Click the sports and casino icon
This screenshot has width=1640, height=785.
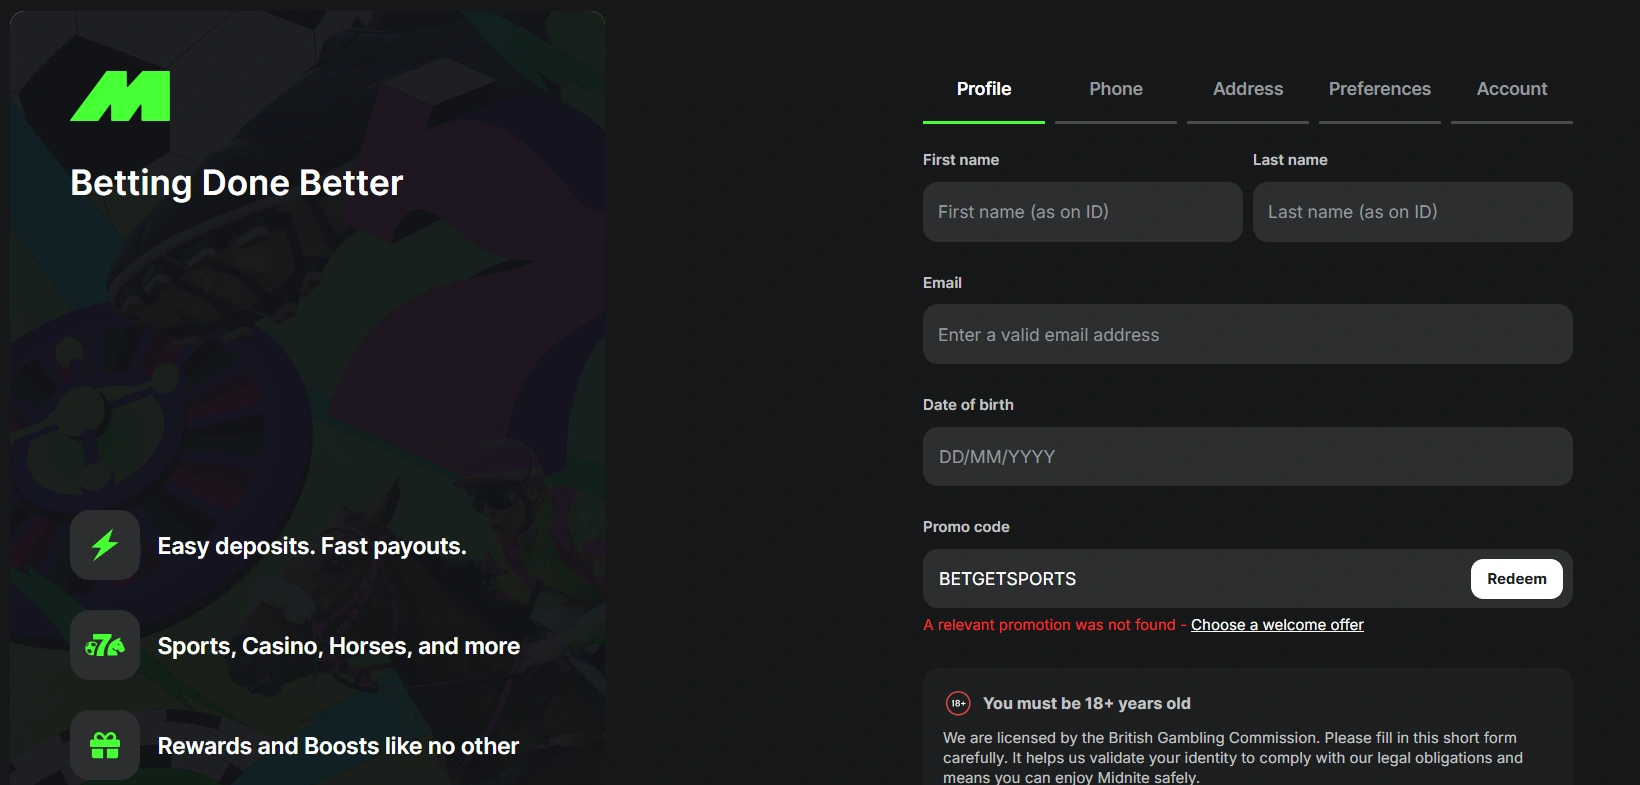click(x=105, y=645)
